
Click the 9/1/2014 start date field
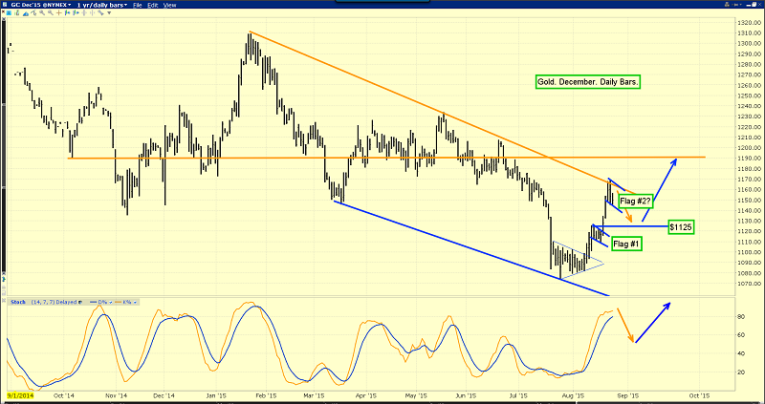(x=20, y=396)
